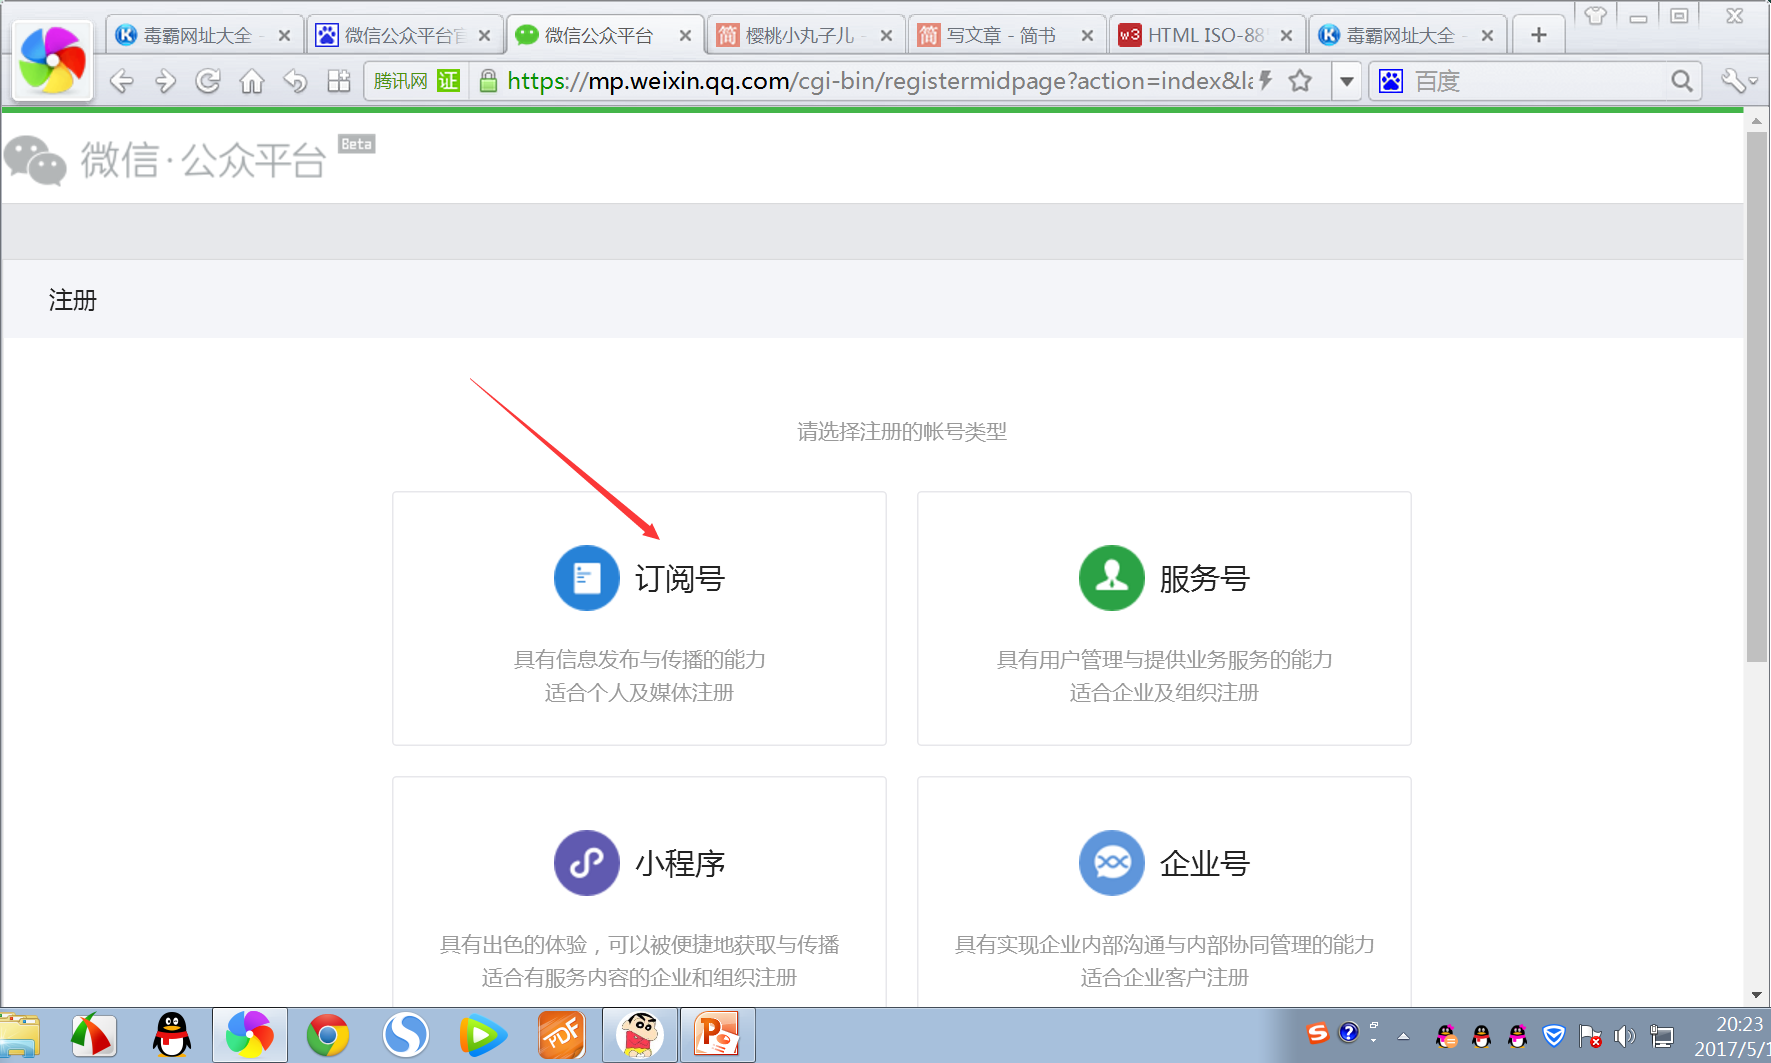This screenshot has height=1063, width=1771.
Task: Close the HTML ISO-88 tab
Action: [x=1286, y=36]
